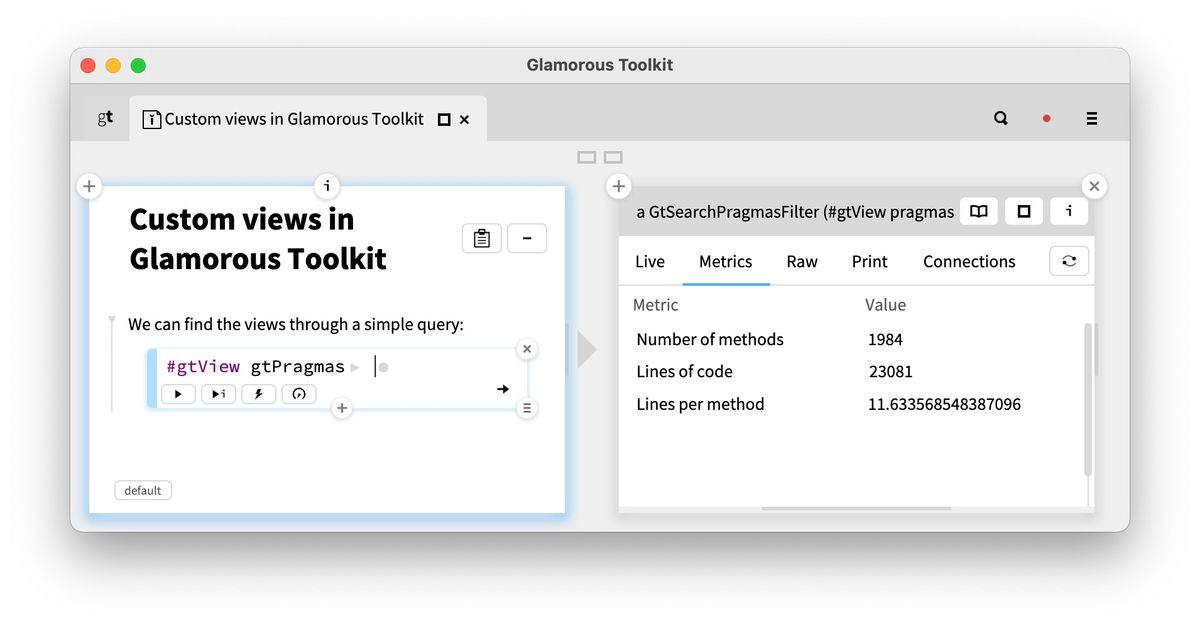The image size is (1200, 625).
Task: Select the "Number of methods" row label
Action: pos(710,339)
